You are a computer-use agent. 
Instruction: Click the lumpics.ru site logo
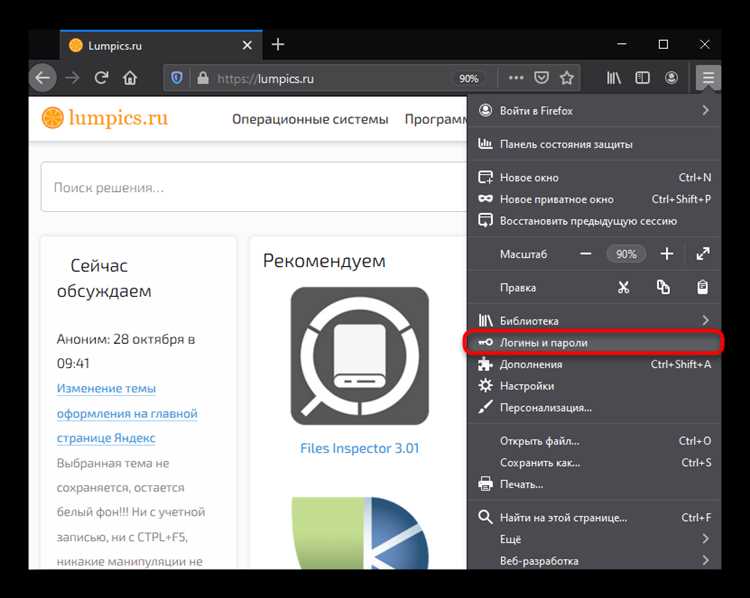coord(105,118)
